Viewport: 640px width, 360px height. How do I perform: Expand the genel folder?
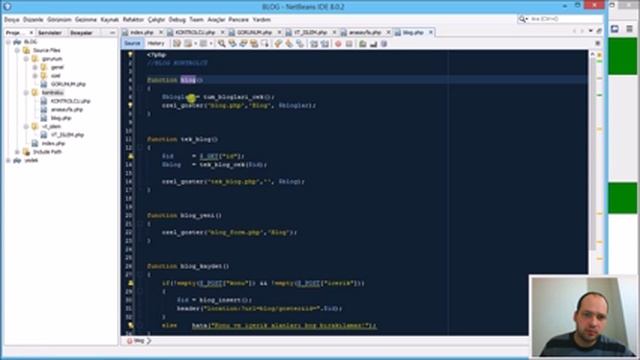click(35, 67)
